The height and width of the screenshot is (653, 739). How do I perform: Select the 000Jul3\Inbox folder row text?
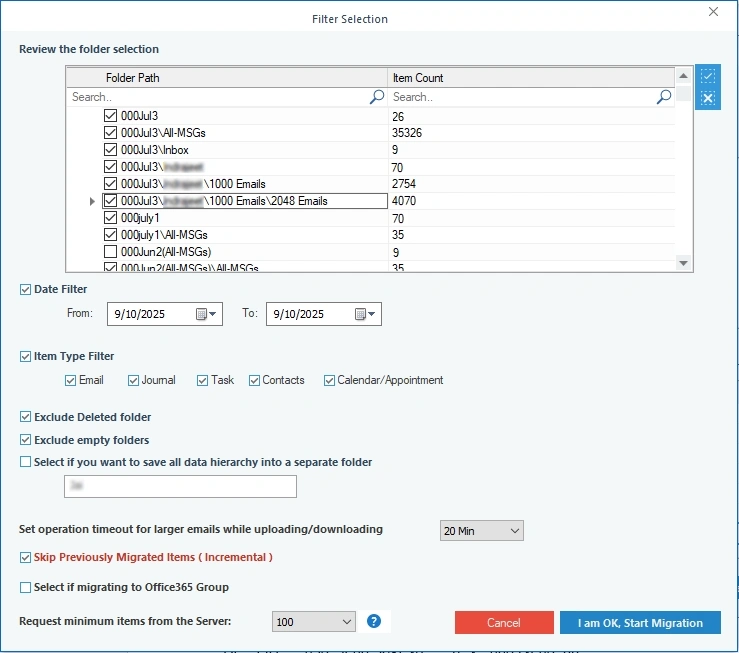click(155, 150)
